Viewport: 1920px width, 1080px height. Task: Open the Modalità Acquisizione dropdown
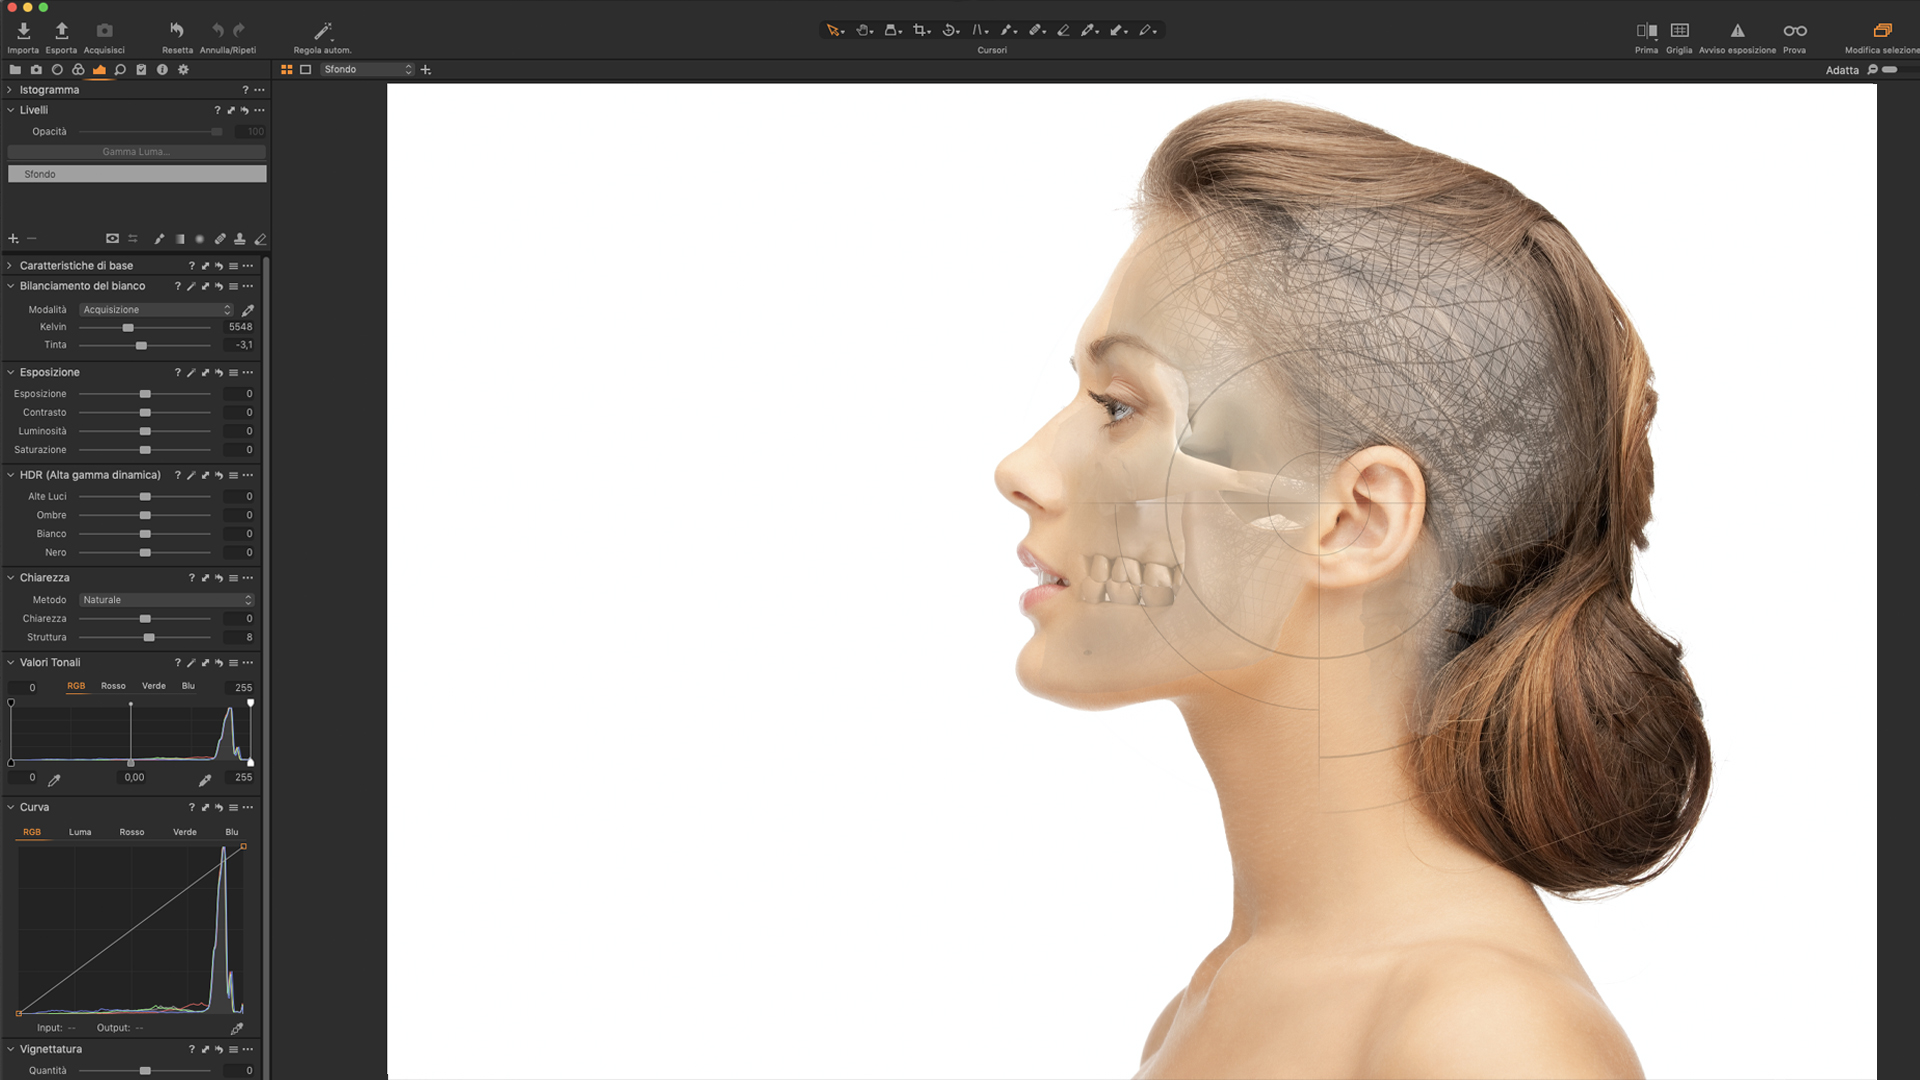pos(157,310)
